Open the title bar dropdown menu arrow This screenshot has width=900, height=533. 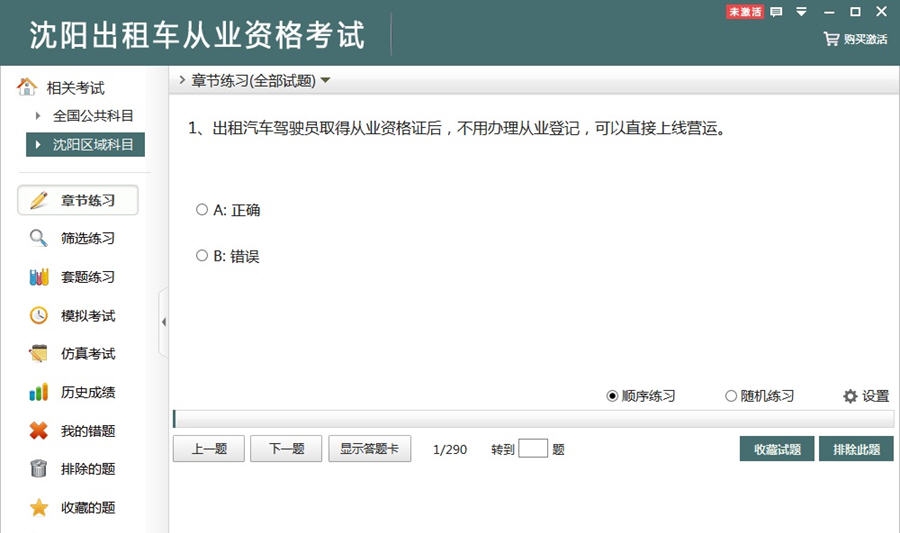(802, 11)
